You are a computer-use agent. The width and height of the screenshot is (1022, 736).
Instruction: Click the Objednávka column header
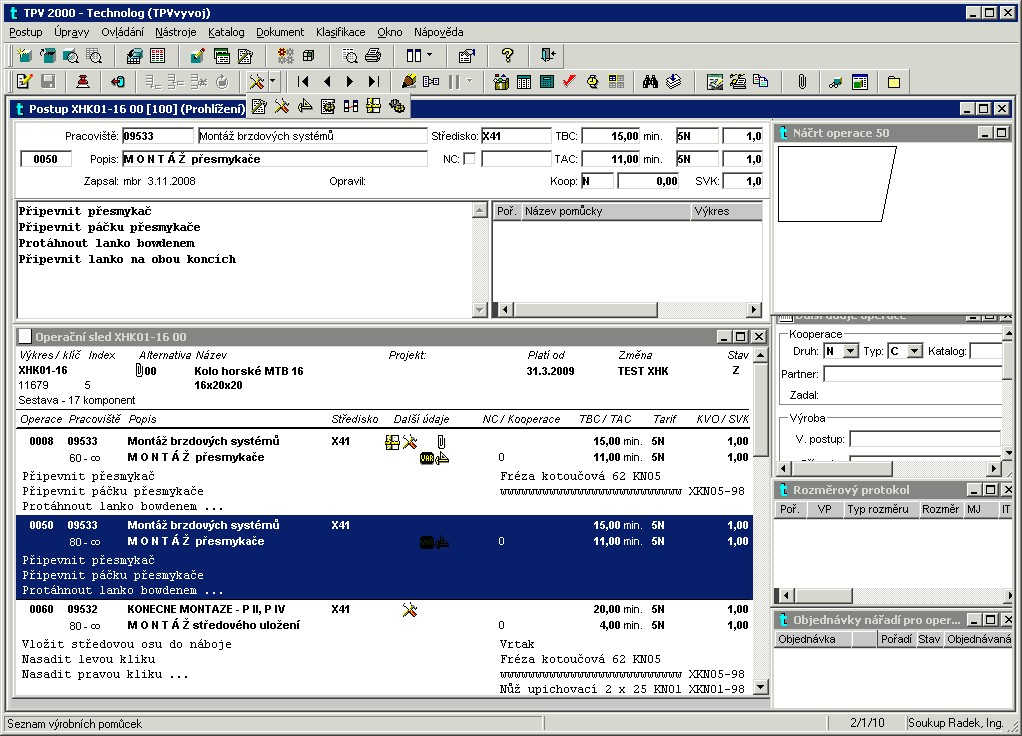[x=813, y=639]
